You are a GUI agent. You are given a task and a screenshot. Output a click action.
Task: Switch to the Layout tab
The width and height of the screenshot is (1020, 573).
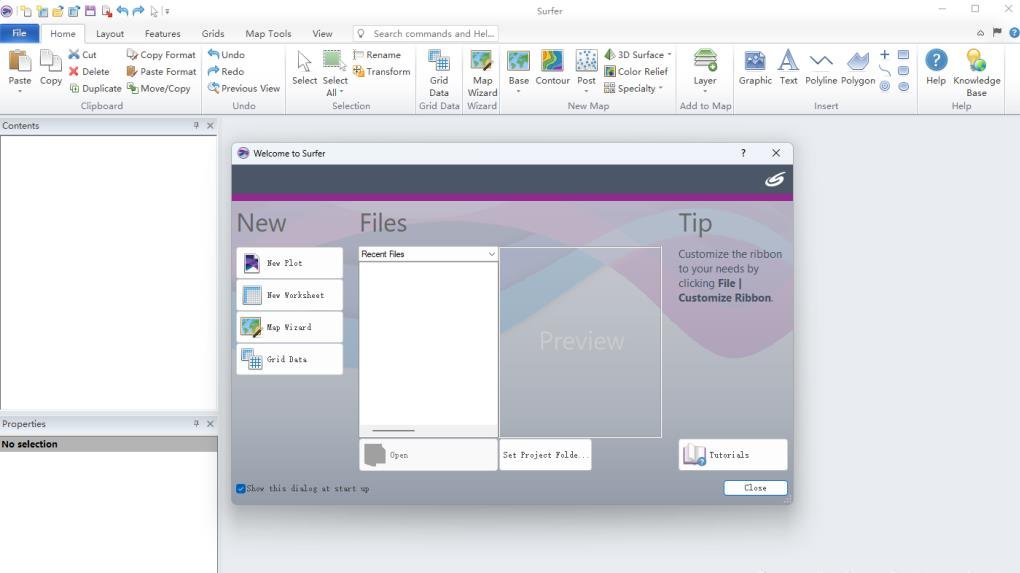click(109, 33)
